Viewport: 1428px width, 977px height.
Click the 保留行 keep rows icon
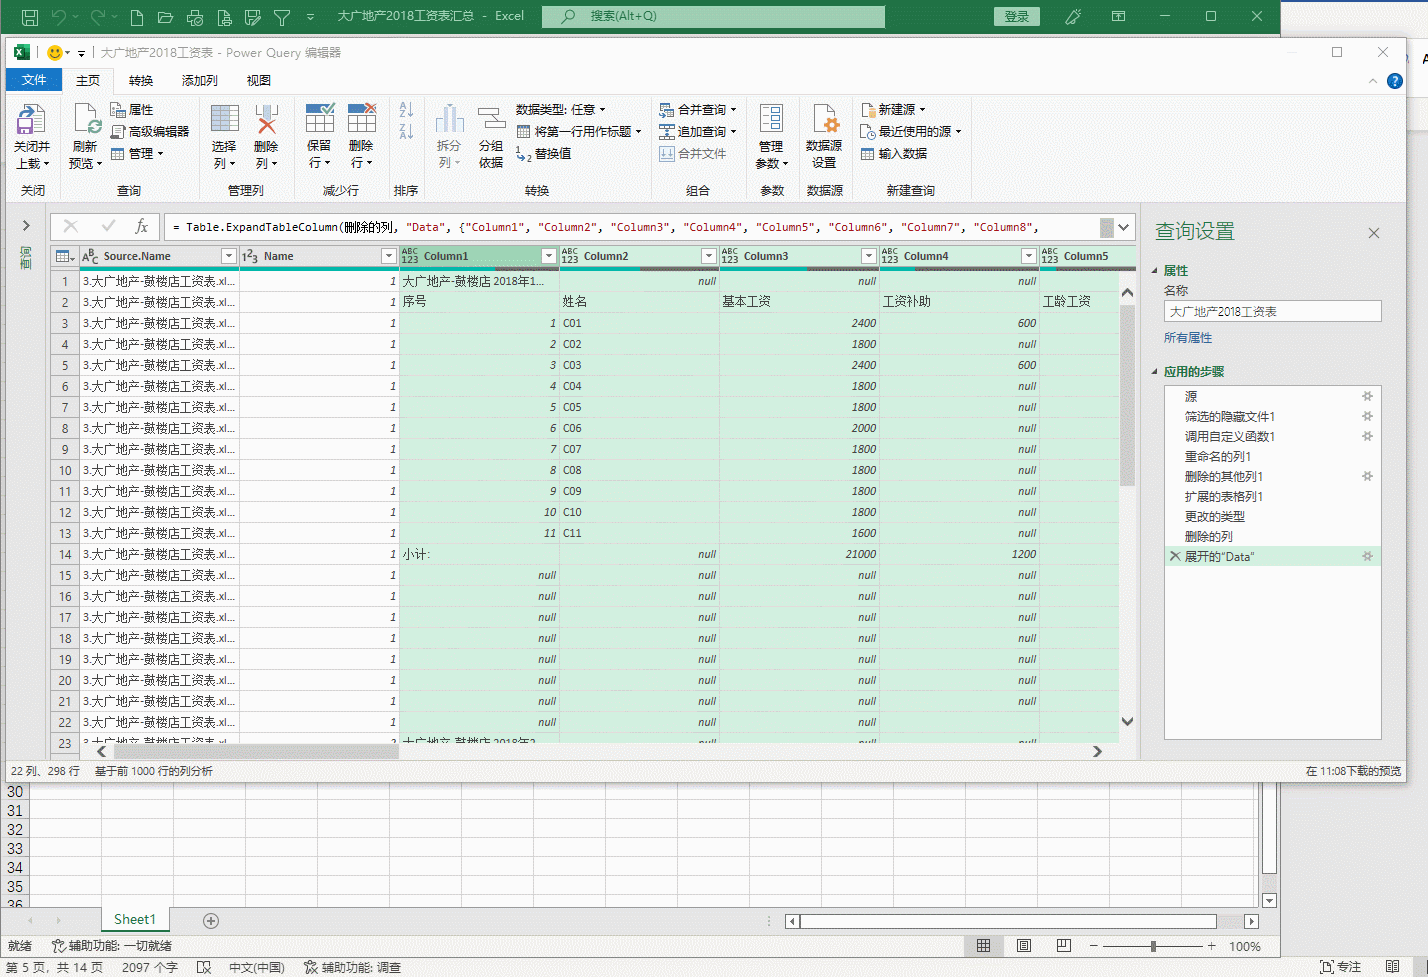(320, 118)
